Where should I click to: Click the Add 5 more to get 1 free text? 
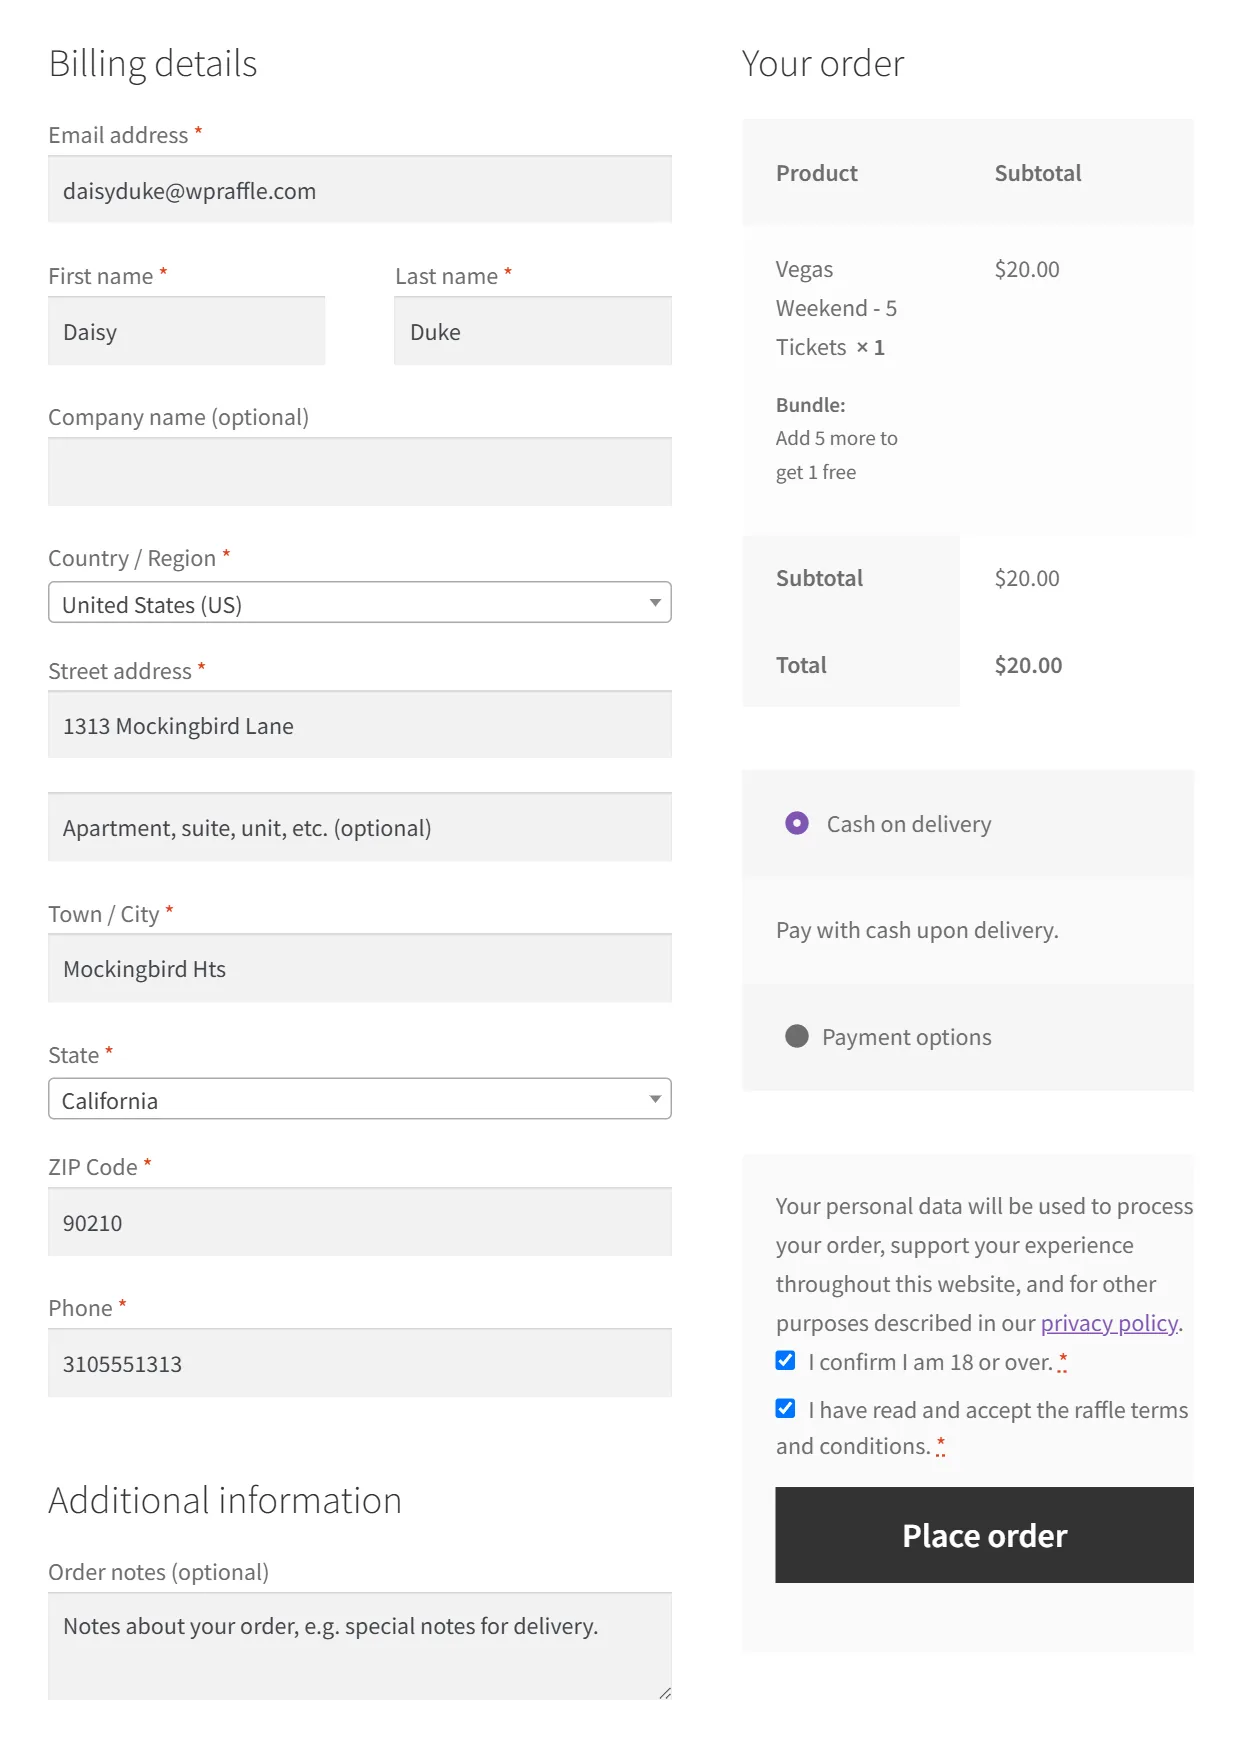(x=837, y=455)
